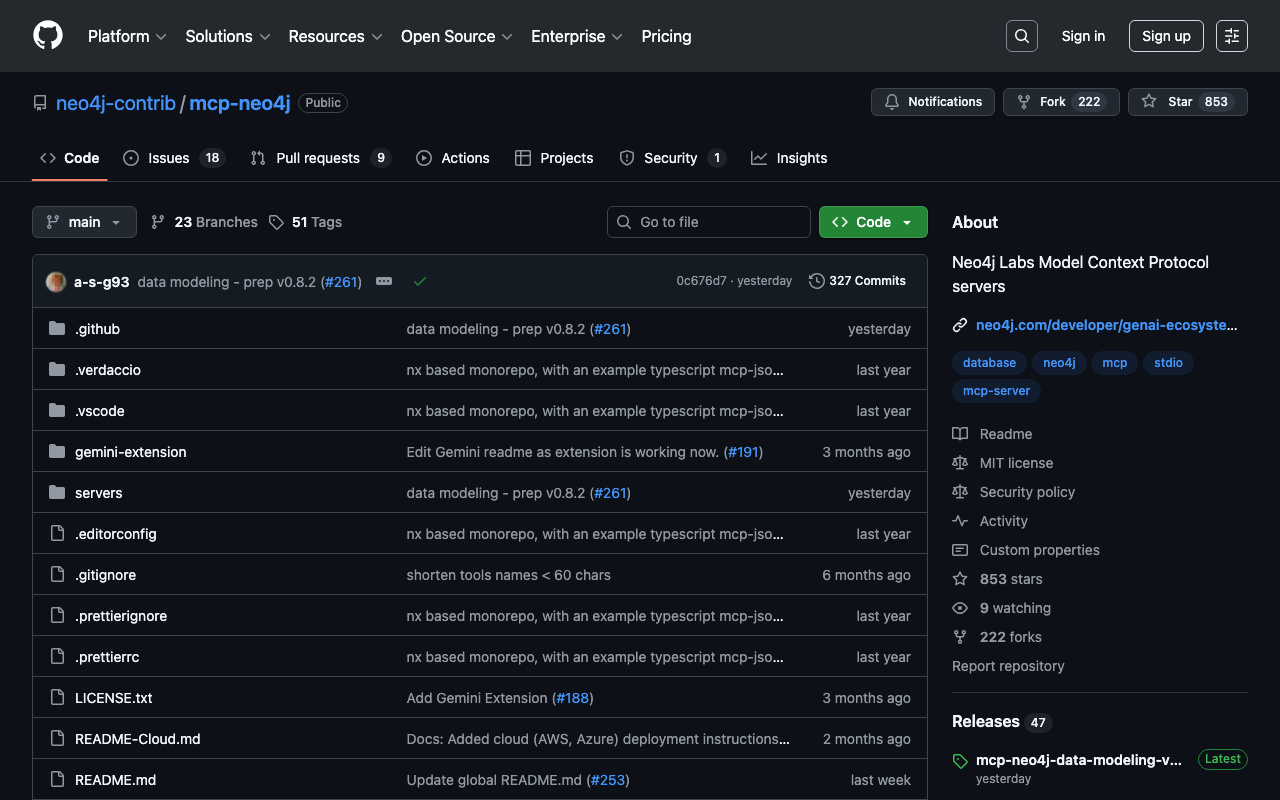
Task: Fork the repository
Action: coord(1060,102)
